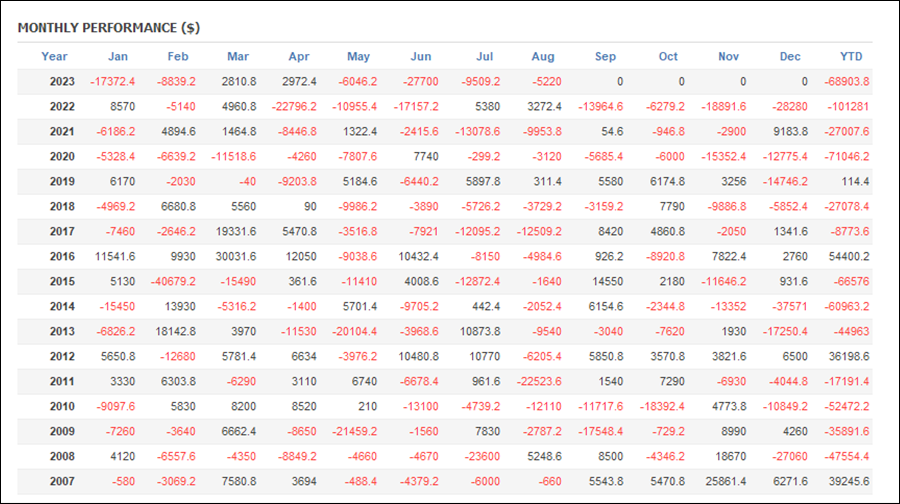This screenshot has height=504, width=900.
Task: Click the 2008 Jul value -23600
Action: pyautogui.click(x=480, y=456)
